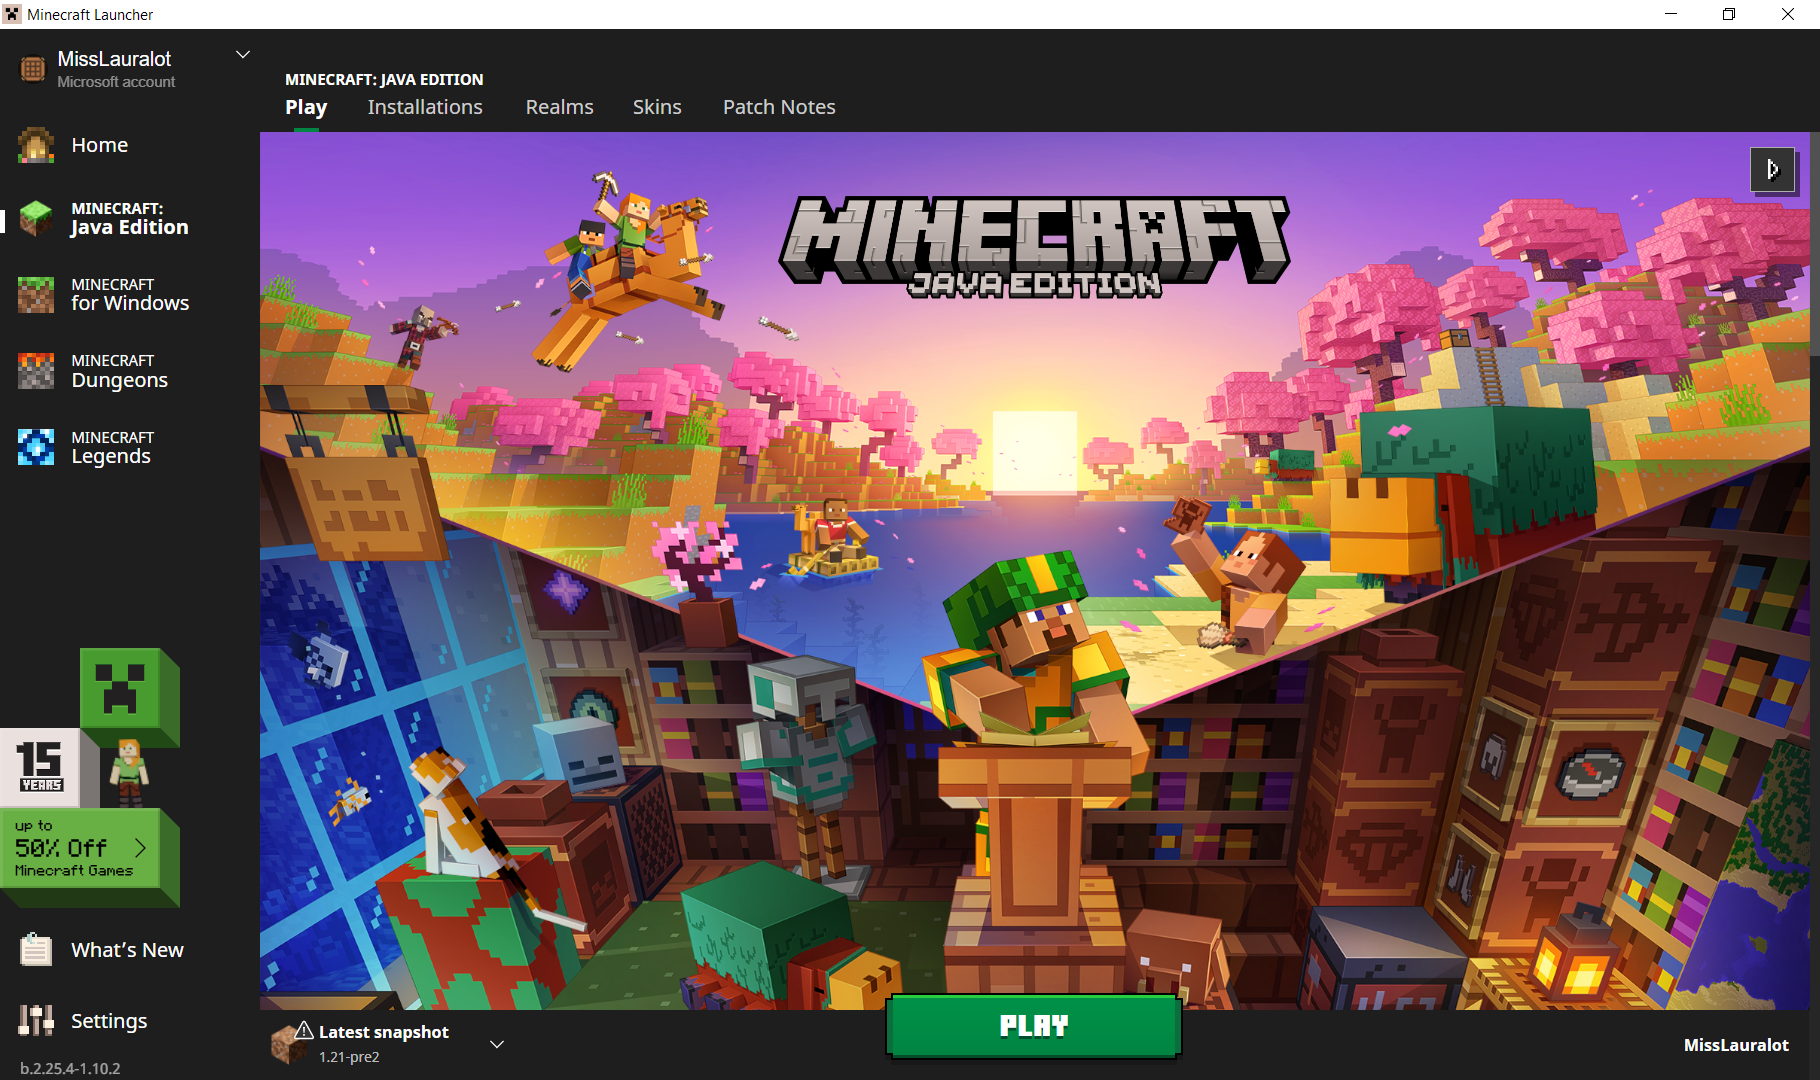Viewport: 1820px width, 1080px height.
Task: Click the Minecraft Launcher title bar icon
Action: coord(12,14)
